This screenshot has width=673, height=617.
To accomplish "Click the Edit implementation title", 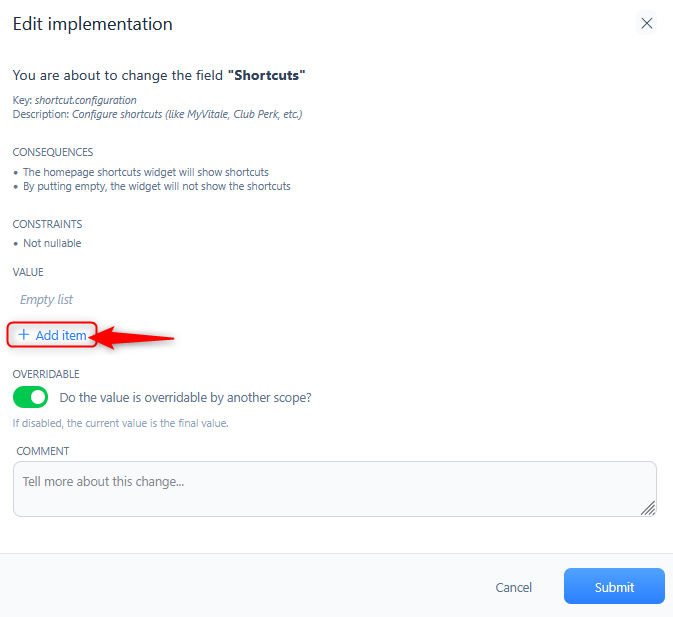I will coord(93,24).
